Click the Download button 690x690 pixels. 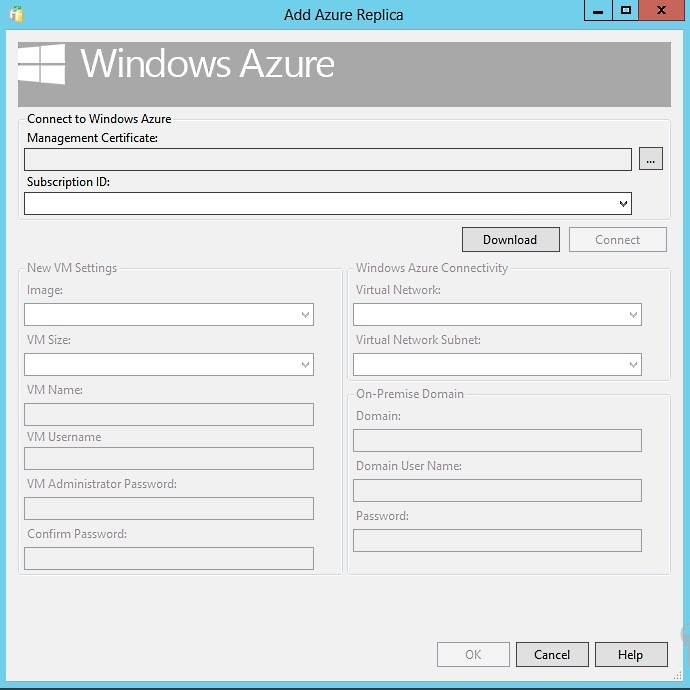[x=510, y=240]
